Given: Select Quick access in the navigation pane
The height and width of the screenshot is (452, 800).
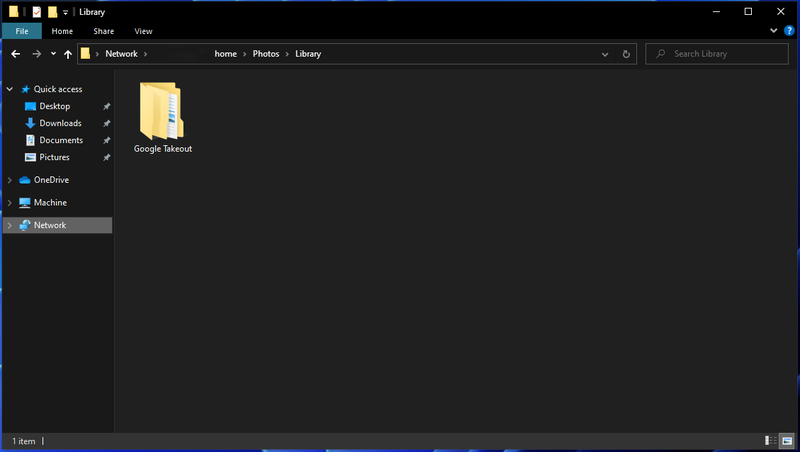Looking at the screenshot, I should [x=58, y=89].
